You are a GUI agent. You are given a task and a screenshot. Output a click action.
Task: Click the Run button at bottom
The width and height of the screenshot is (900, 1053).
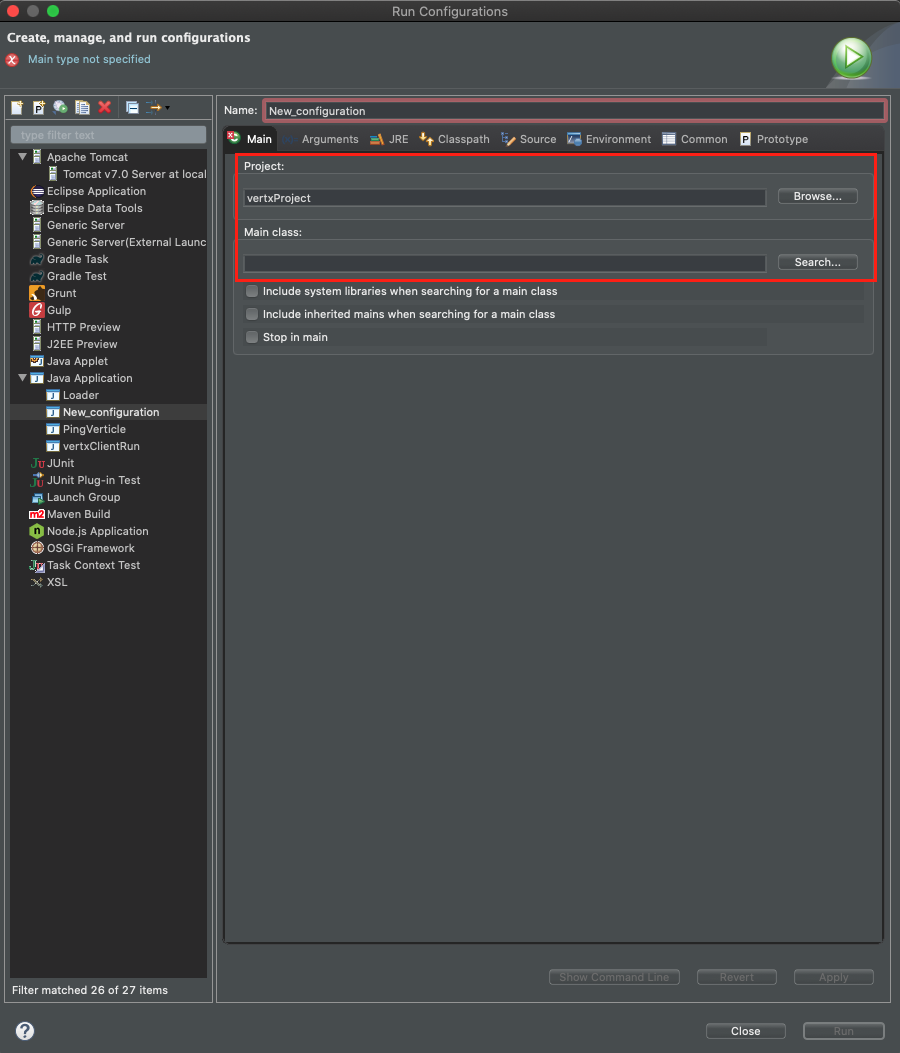point(844,1031)
